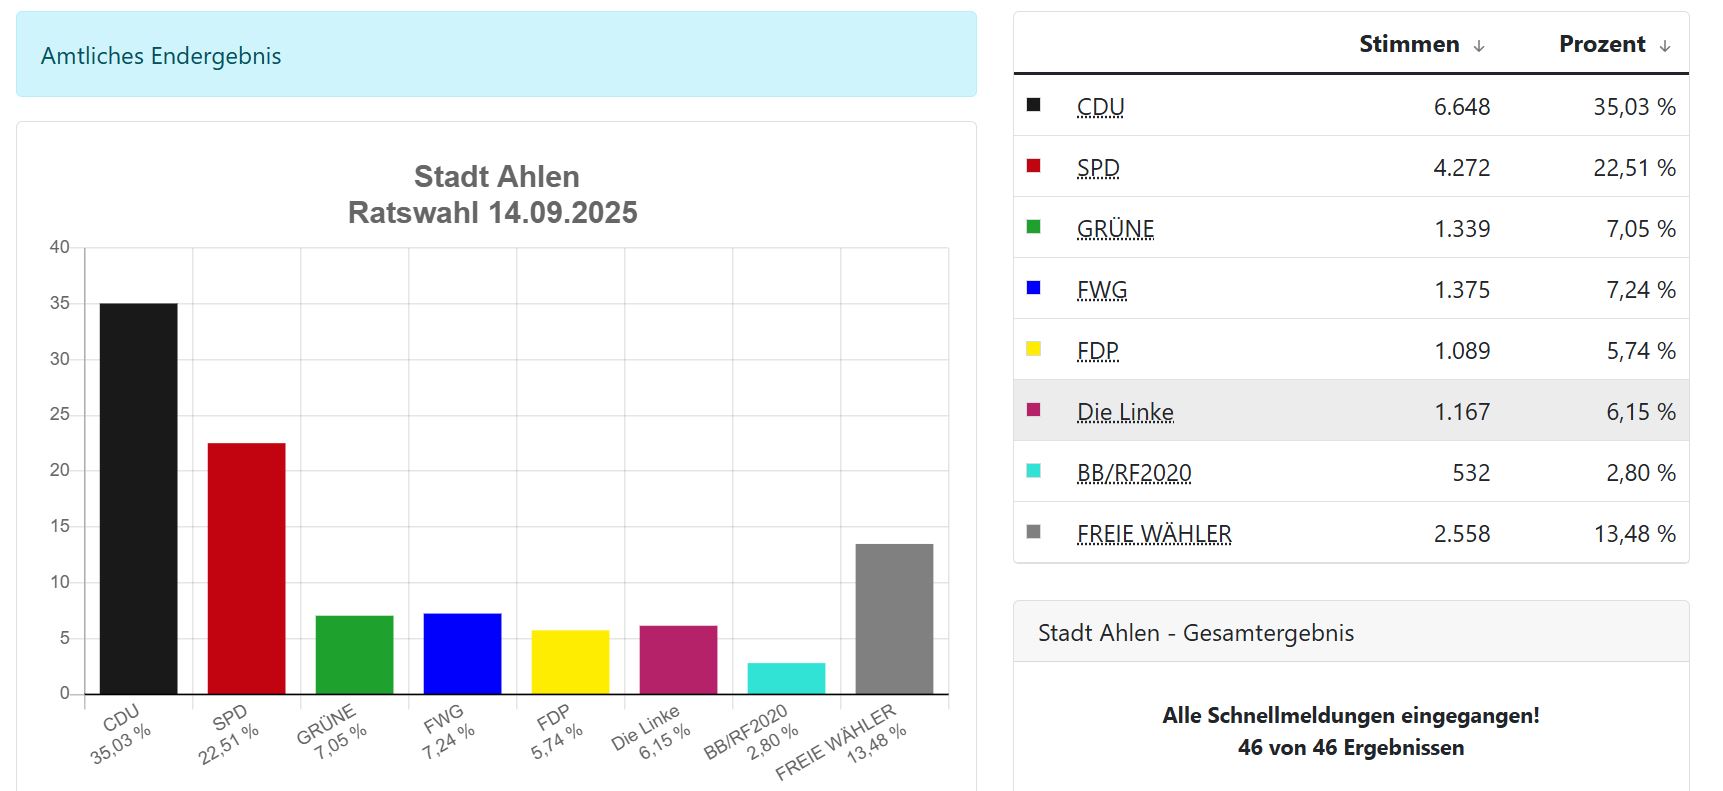Click the black CDU bar in chart
This screenshot has width=1723, height=791.
139,498
